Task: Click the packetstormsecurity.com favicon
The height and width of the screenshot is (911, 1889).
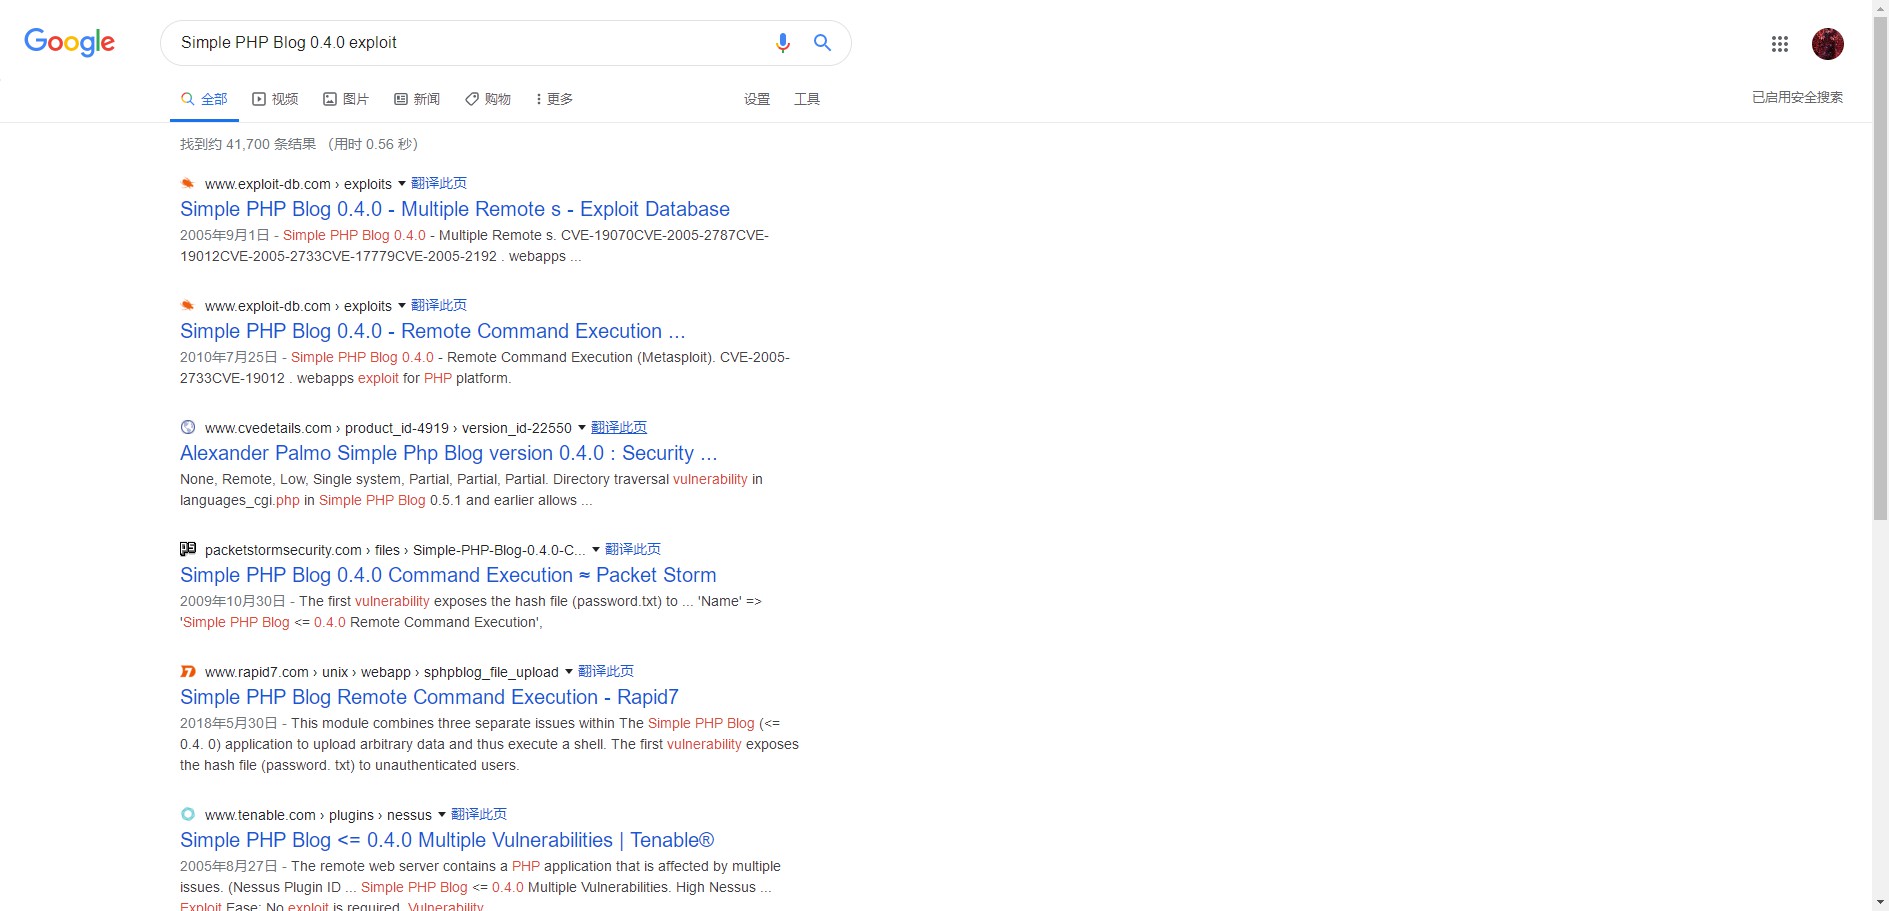Action: click(187, 550)
